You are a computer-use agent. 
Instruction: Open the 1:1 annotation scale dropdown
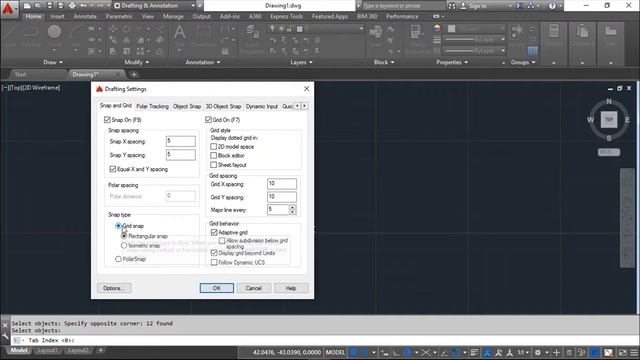pos(523,352)
